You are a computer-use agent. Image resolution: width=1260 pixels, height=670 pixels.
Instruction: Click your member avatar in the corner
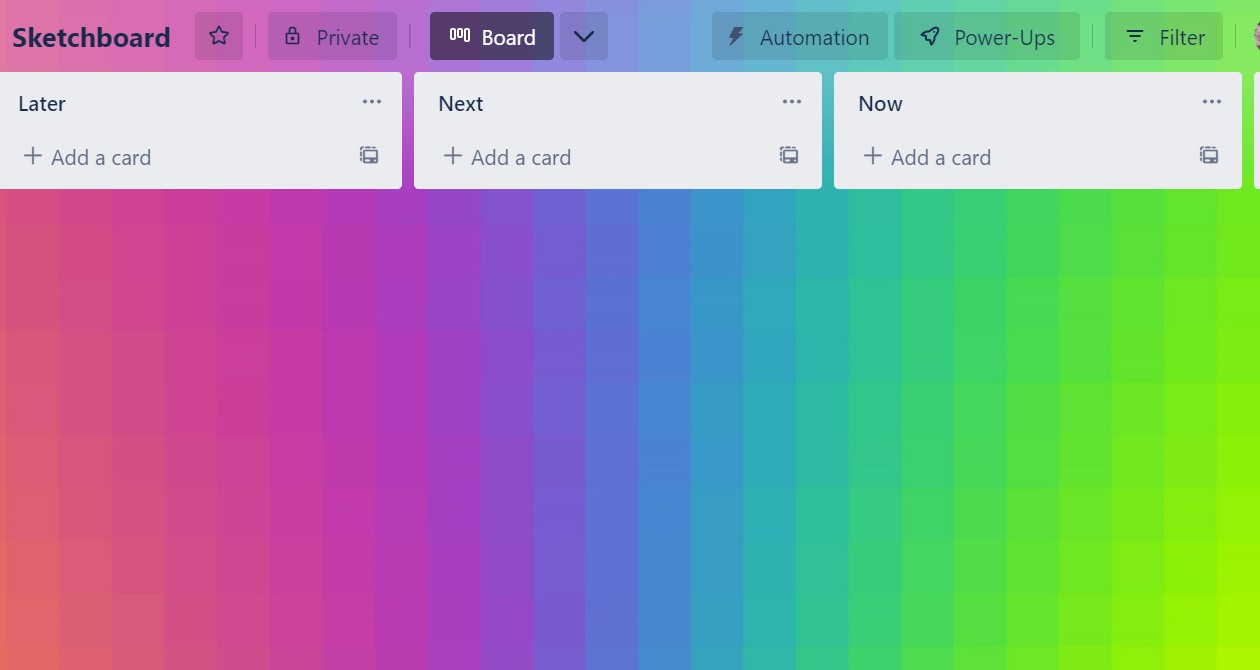(1256, 36)
